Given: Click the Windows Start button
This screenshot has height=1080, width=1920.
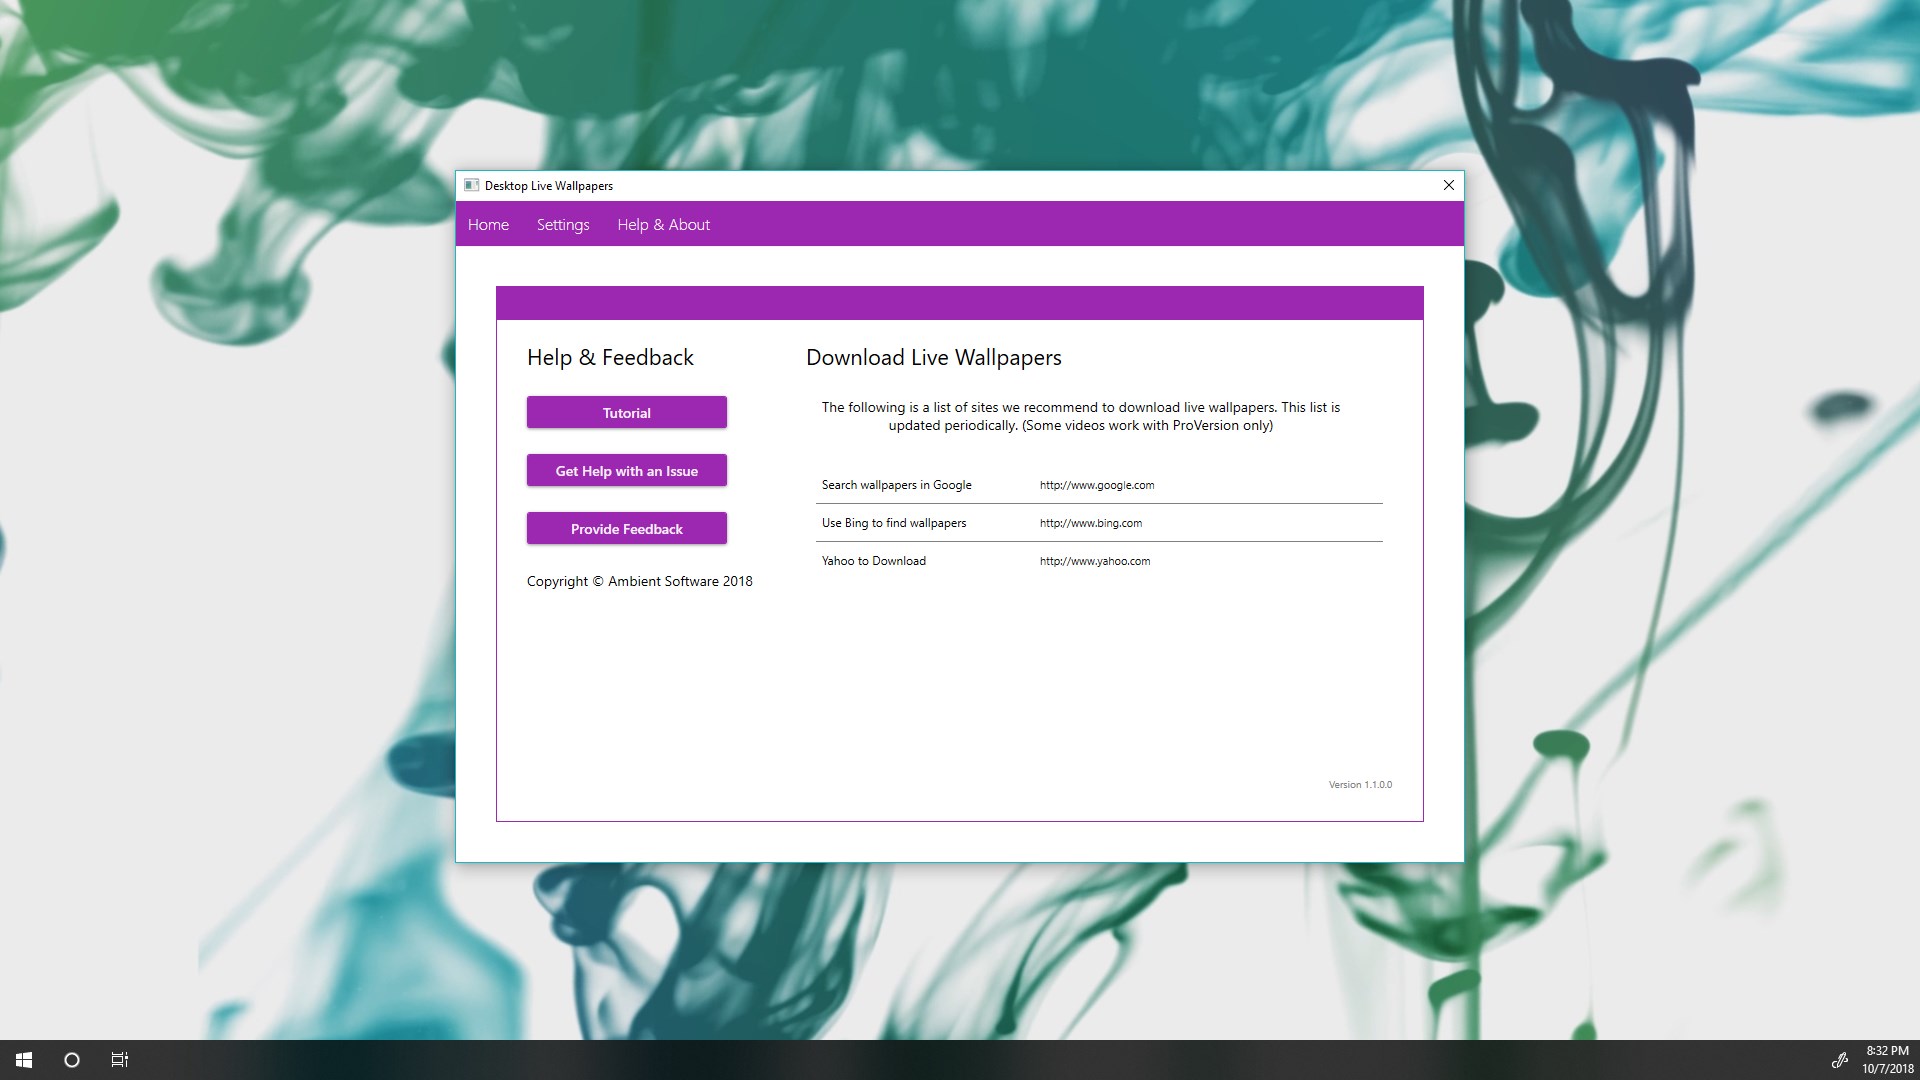Looking at the screenshot, I should (24, 1060).
